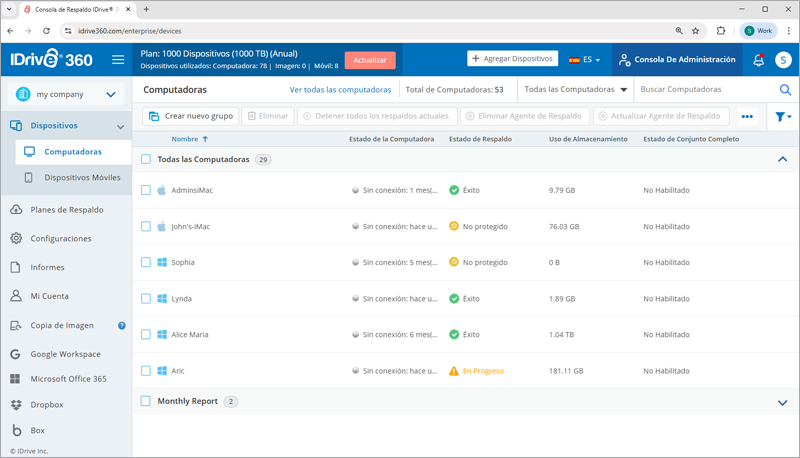Click the search magnifier icon for computers

785,90
